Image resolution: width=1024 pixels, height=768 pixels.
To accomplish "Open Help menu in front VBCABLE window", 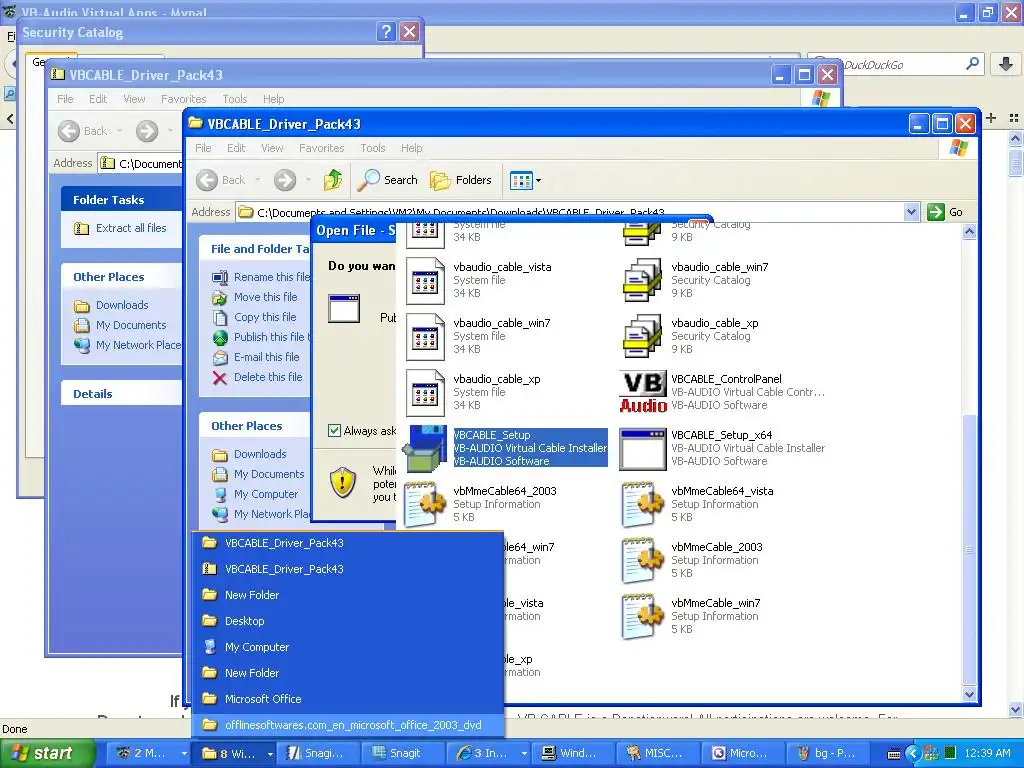I will 411,148.
